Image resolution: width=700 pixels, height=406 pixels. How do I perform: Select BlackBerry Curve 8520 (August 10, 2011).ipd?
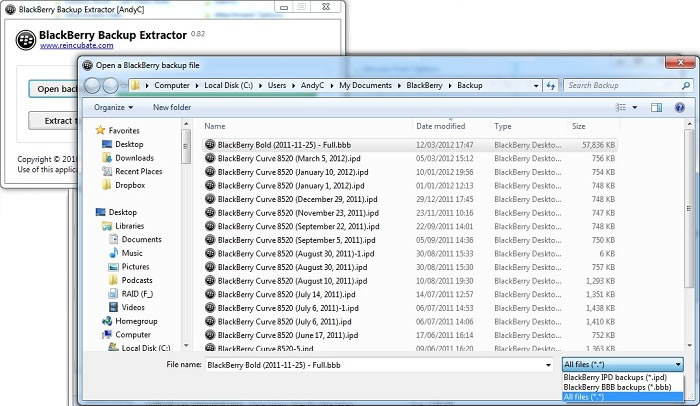(x=410, y=281)
